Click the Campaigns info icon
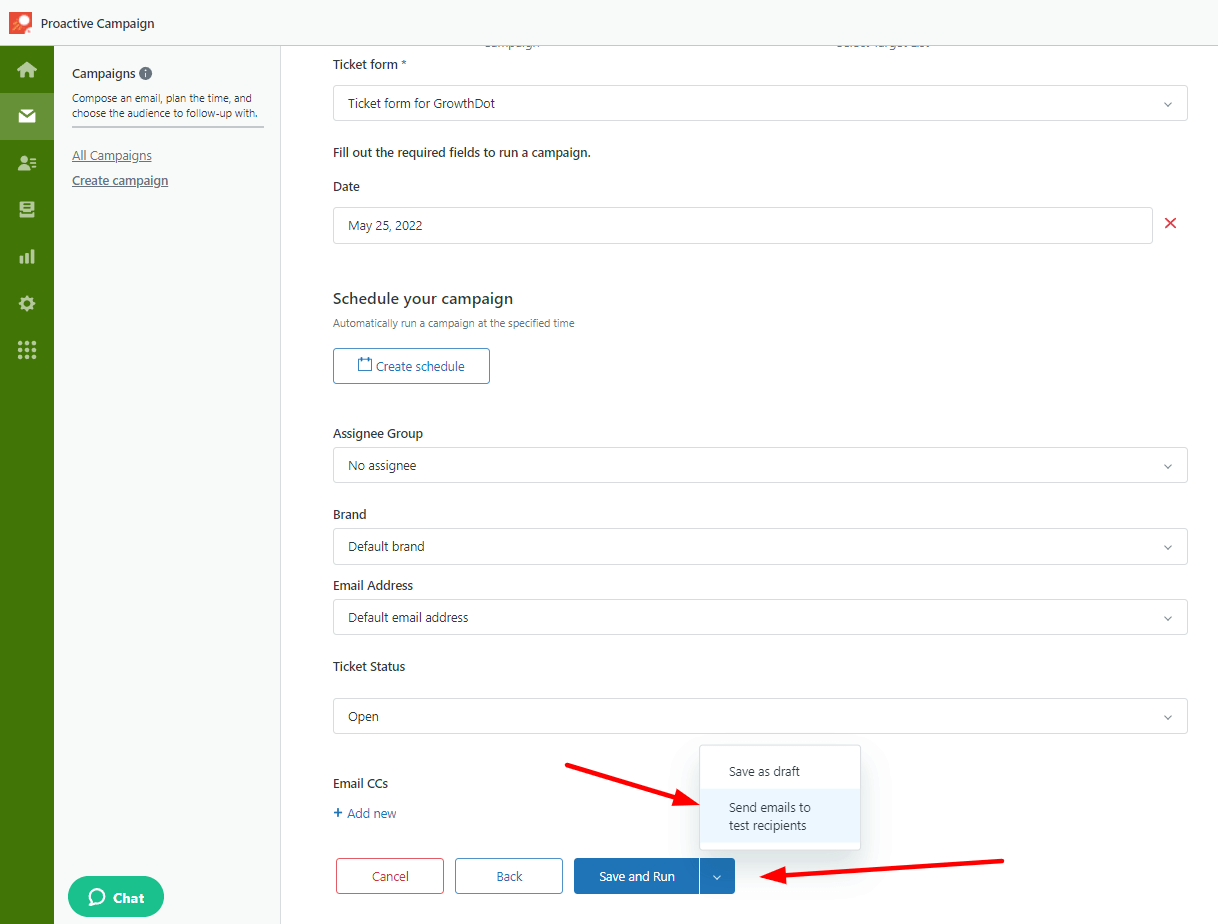This screenshot has width=1218, height=924. pyautogui.click(x=146, y=73)
